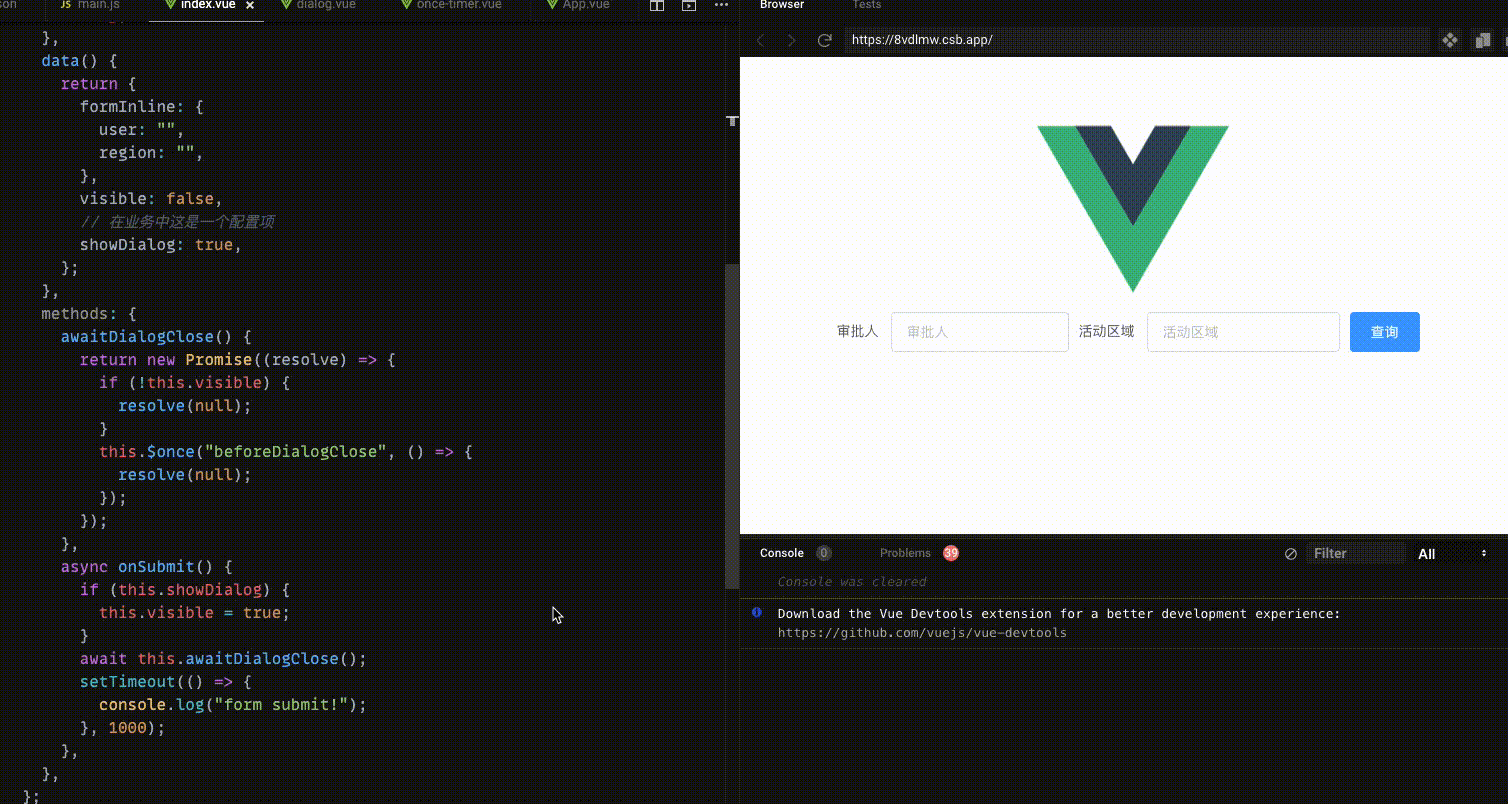Open the Problems tab
This screenshot has height=804, width=1508.
(905, 553)
